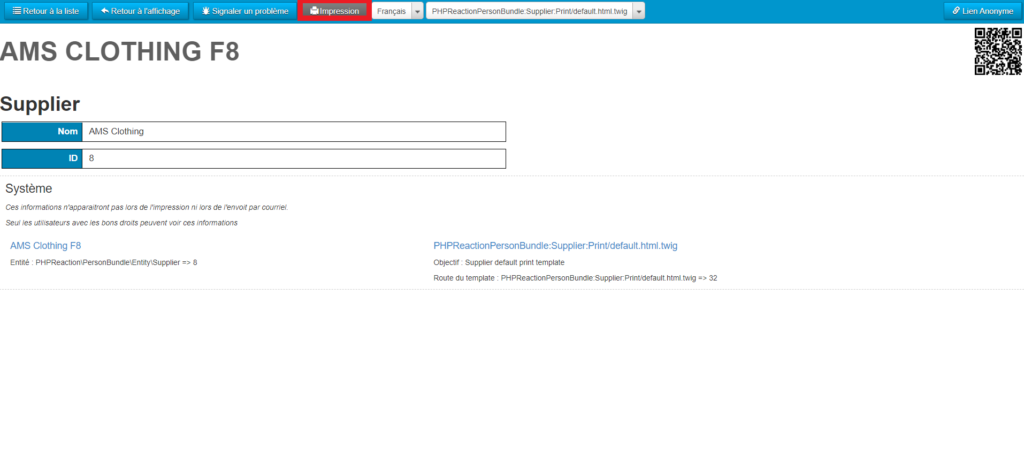The width and height of the screenshot is (1024, 462).
Task: Open the Supplier:Print/default.html.twig blue link
Action: pos(556,245)
